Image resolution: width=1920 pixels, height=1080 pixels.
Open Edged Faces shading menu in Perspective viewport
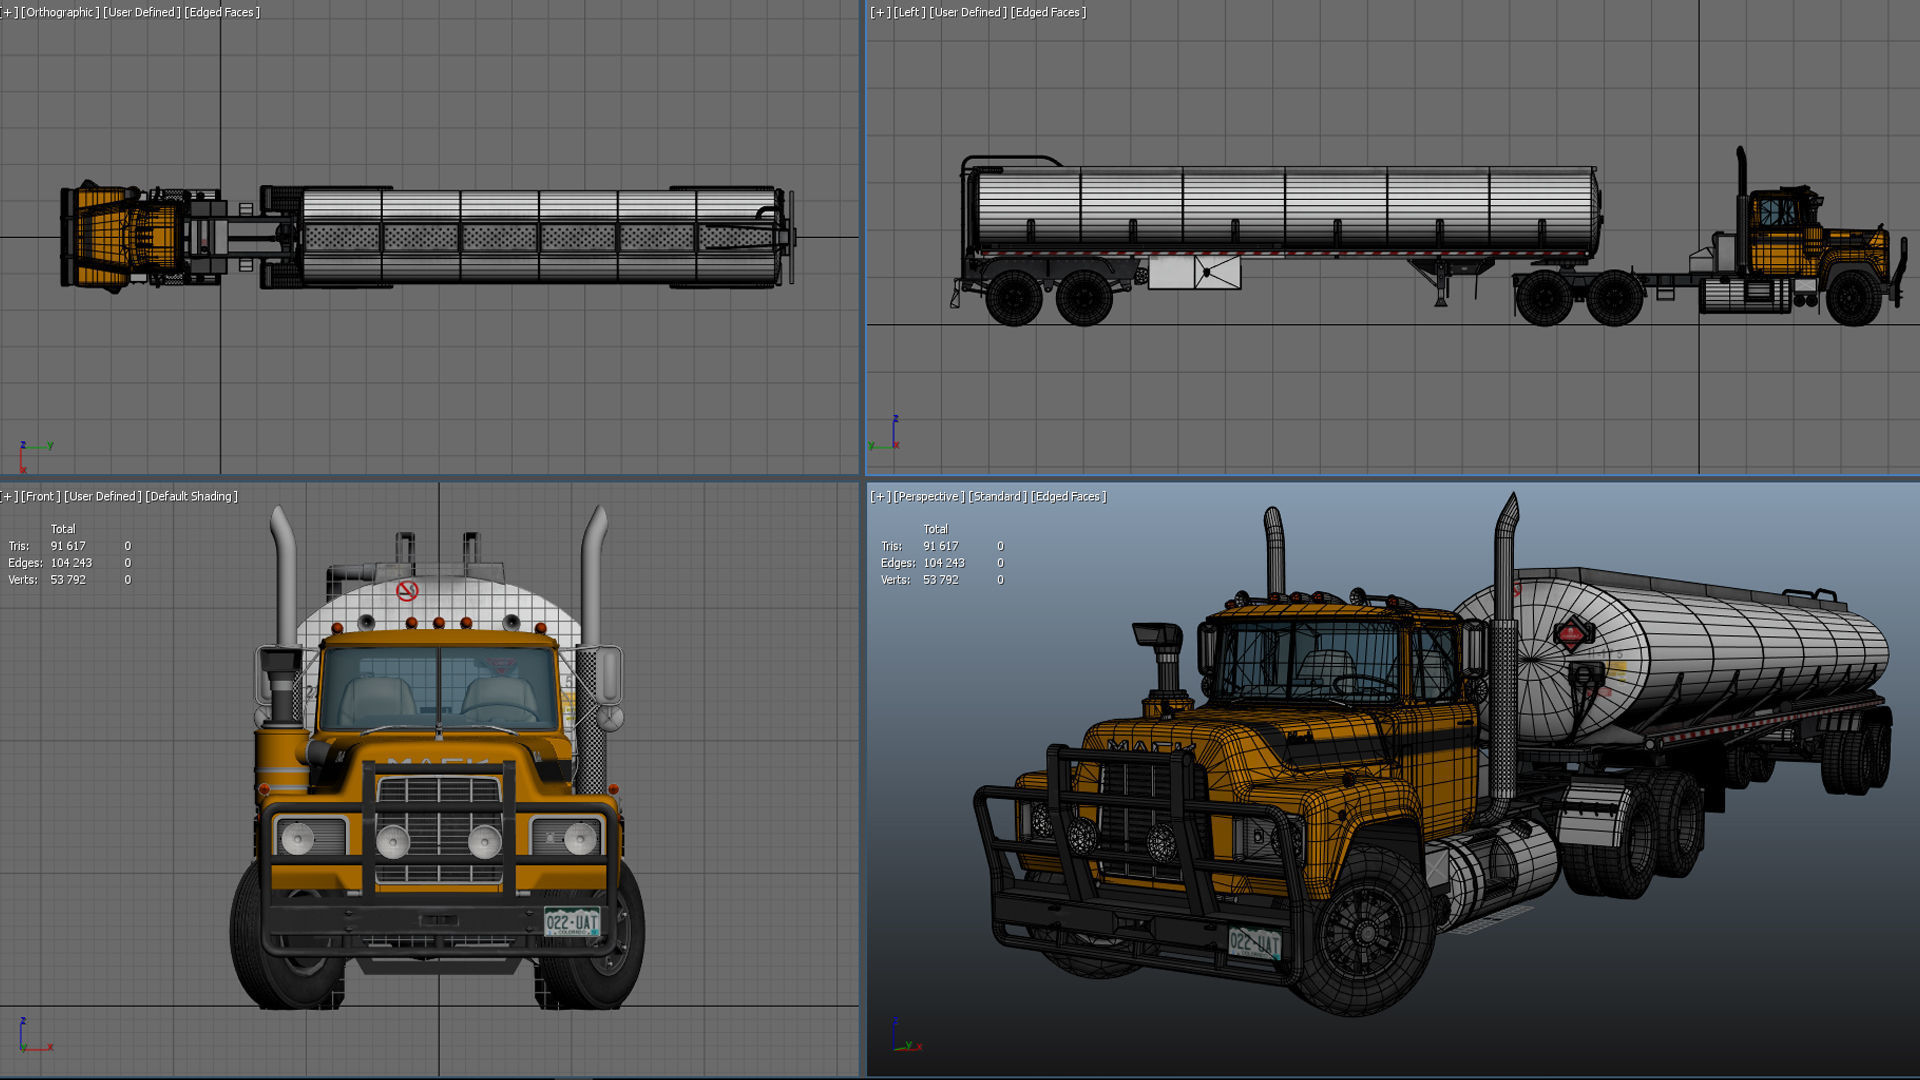pyautogui.click(x=1069, y=496)
